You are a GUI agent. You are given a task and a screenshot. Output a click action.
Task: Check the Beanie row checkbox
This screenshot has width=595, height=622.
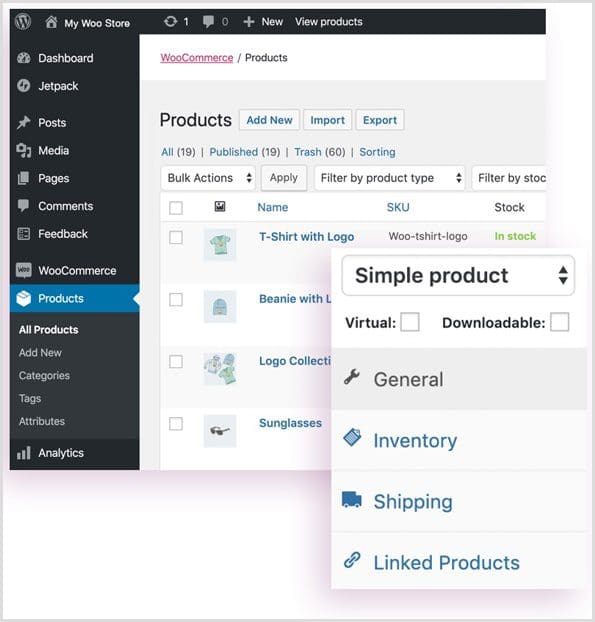point(176,299)
